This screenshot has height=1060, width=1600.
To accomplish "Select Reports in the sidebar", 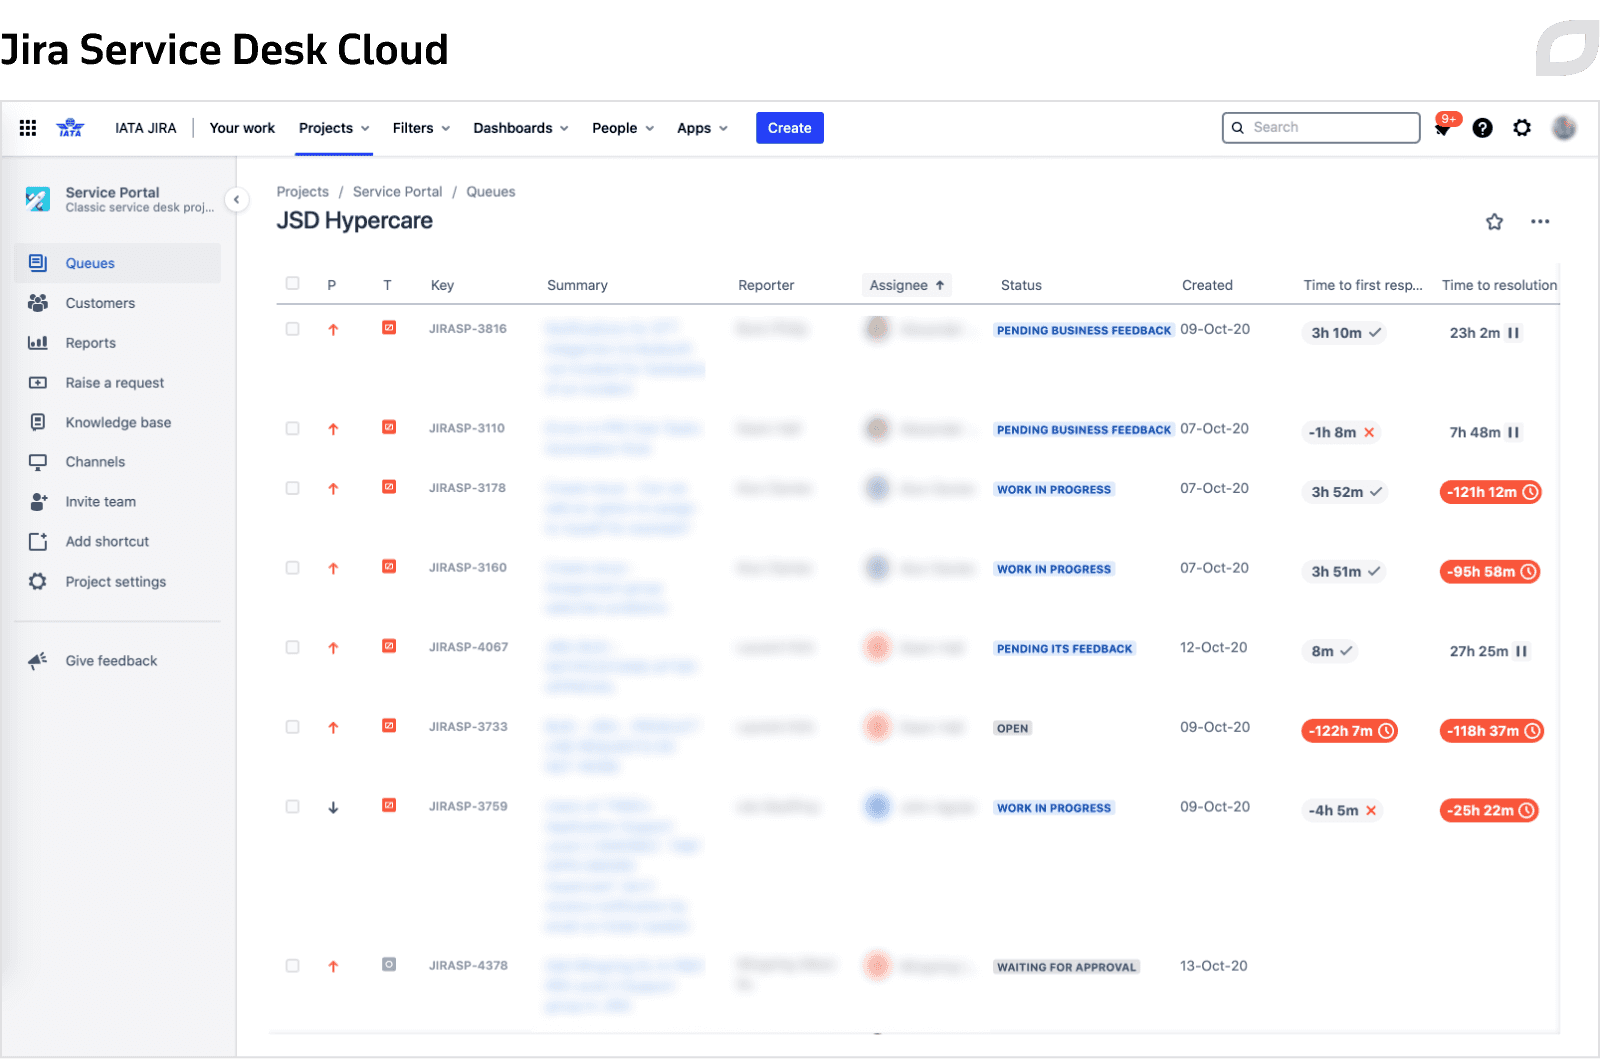I will point(118,343).
